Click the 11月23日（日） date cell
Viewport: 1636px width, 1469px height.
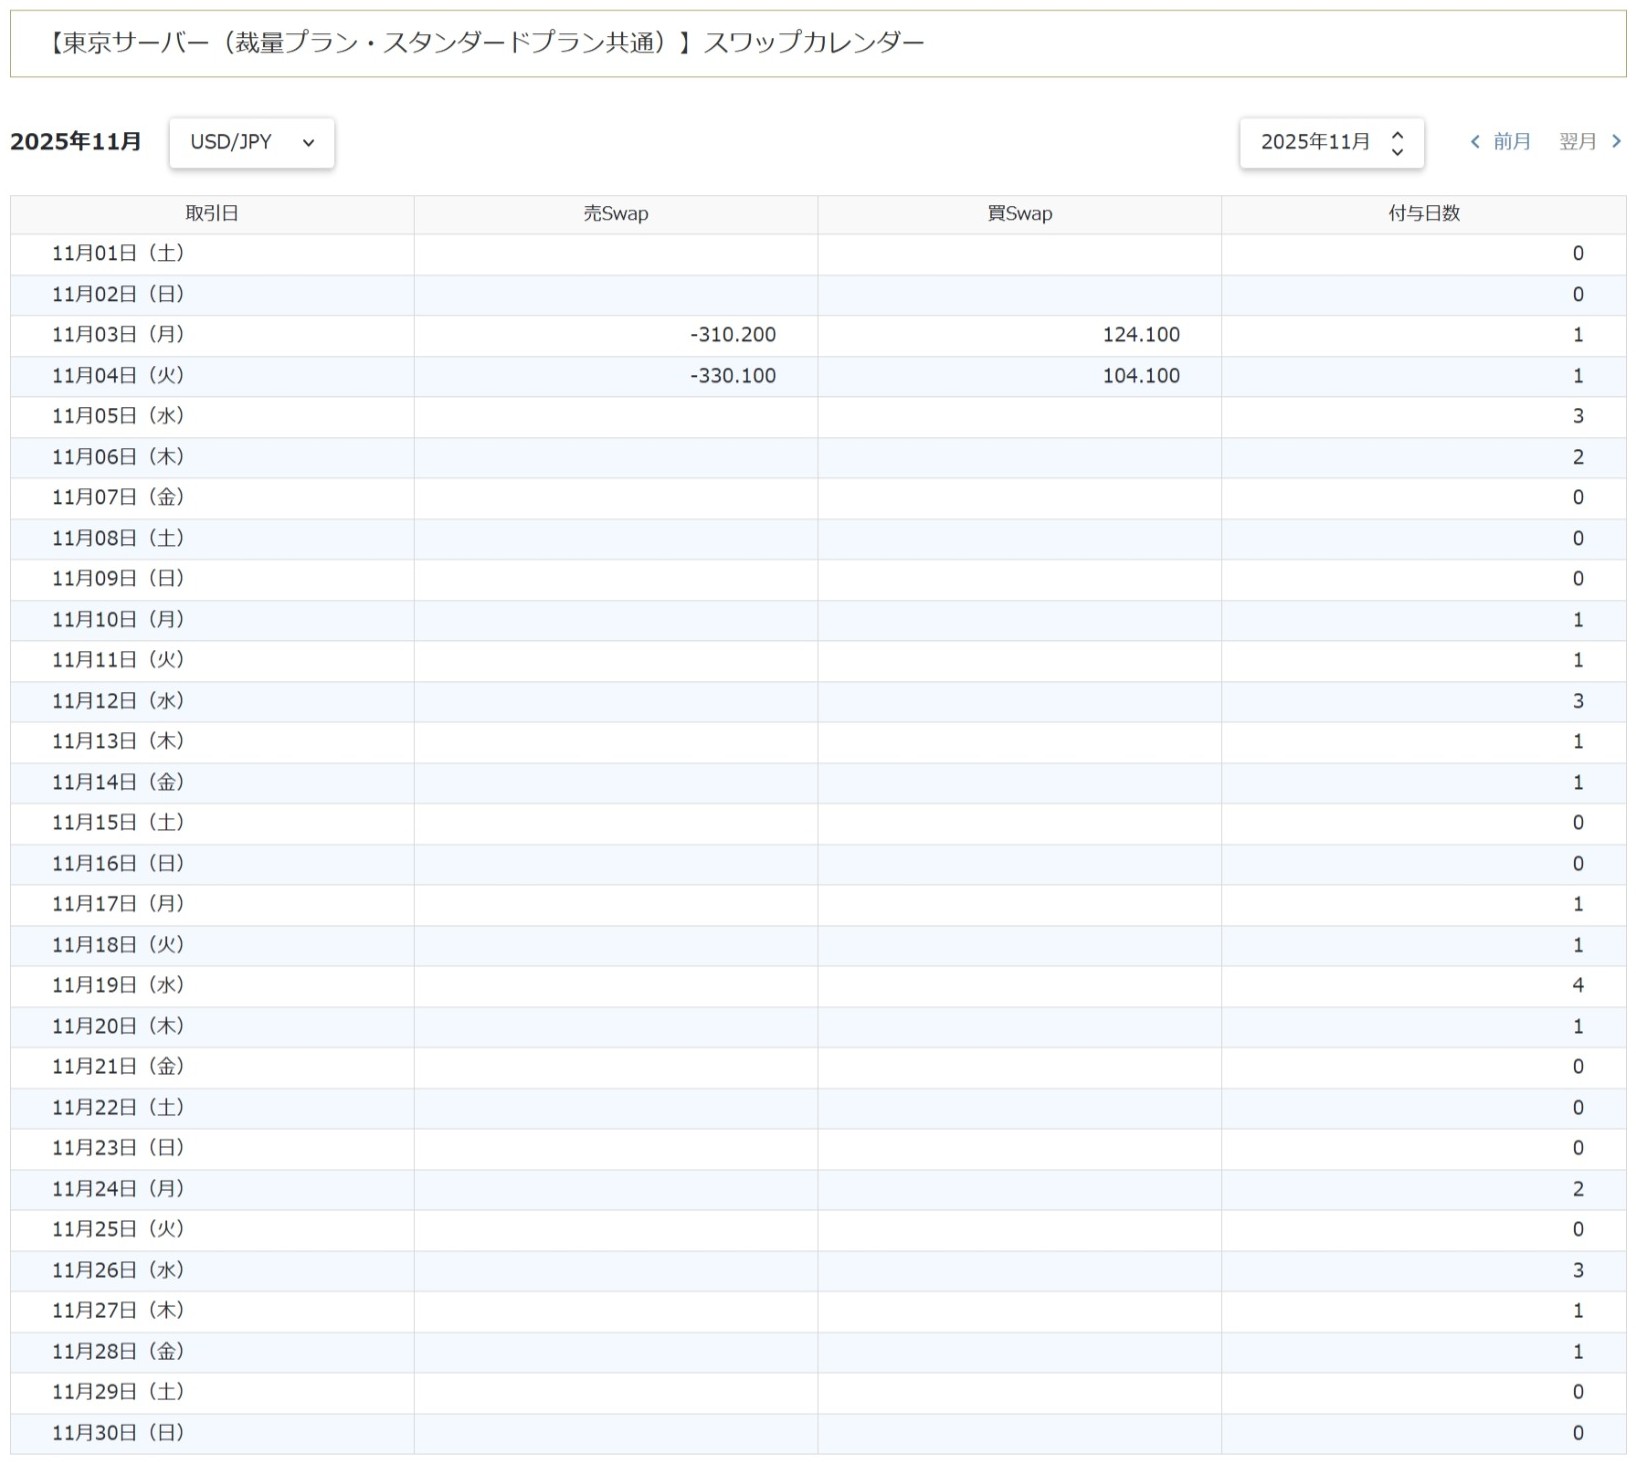pyautogui.click(x=212, y=1148)
